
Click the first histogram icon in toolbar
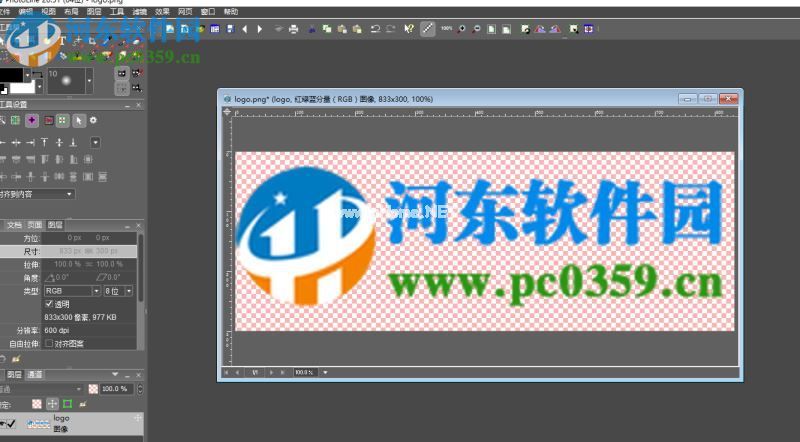[540, 29]
